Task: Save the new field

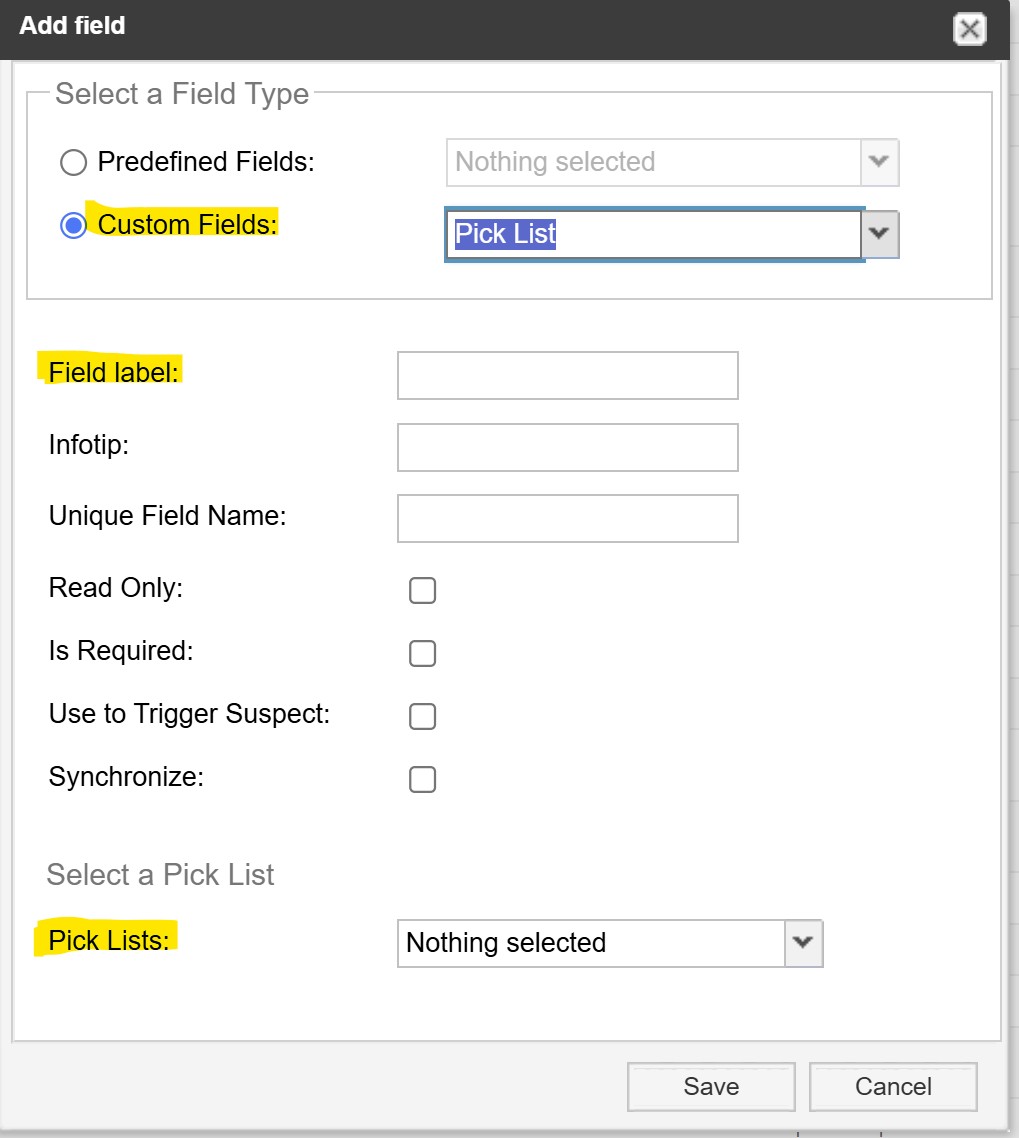Action: tap(711, 1086)
